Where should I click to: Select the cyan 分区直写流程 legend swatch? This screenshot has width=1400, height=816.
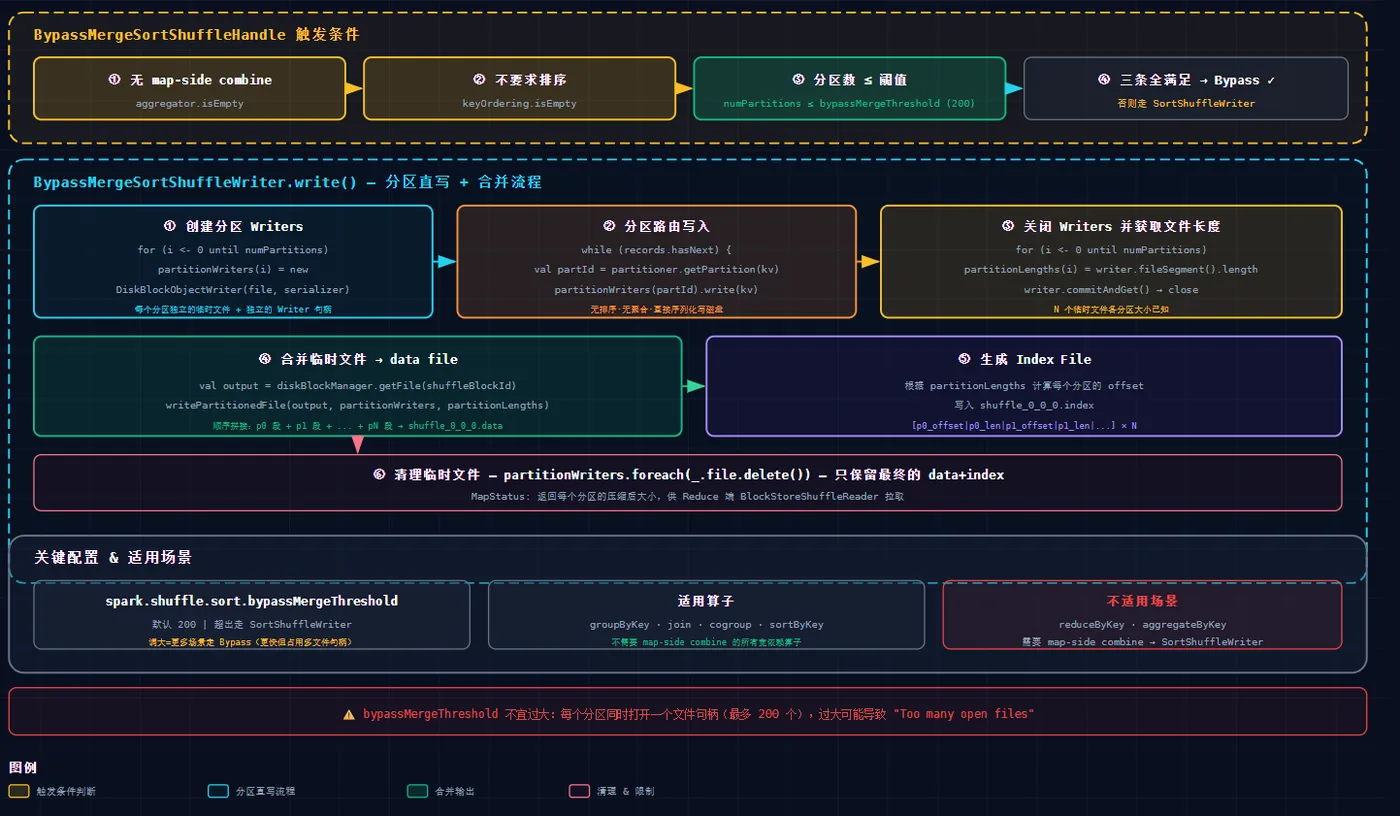[219, 791]
